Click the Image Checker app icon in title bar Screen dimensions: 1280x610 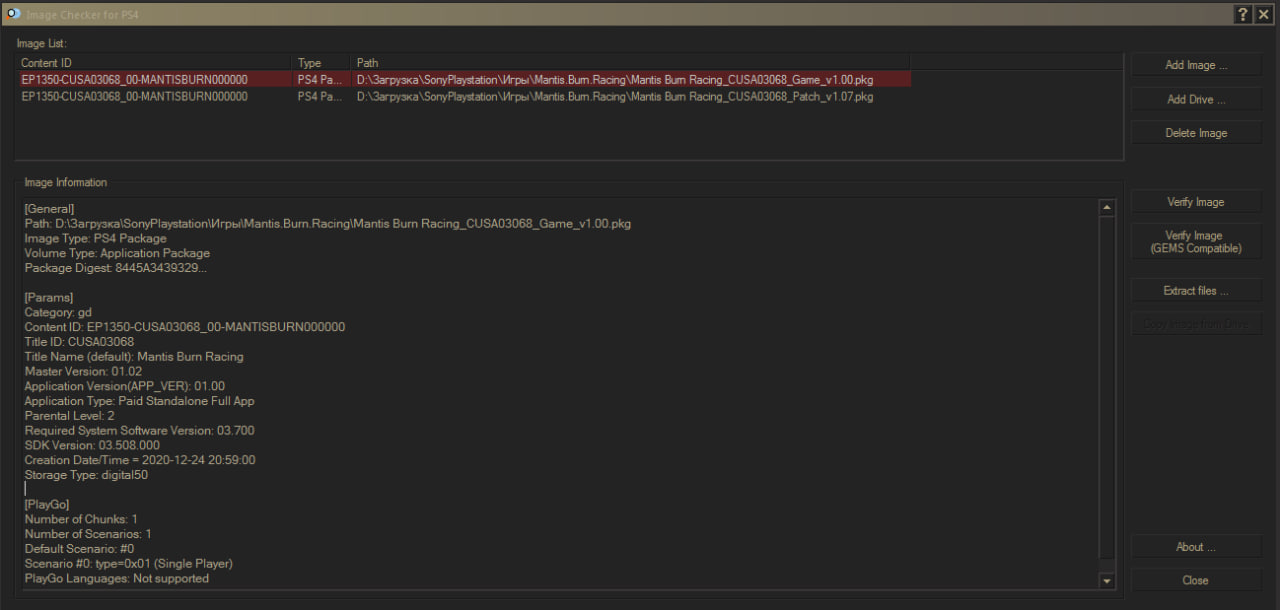[13, 13]
